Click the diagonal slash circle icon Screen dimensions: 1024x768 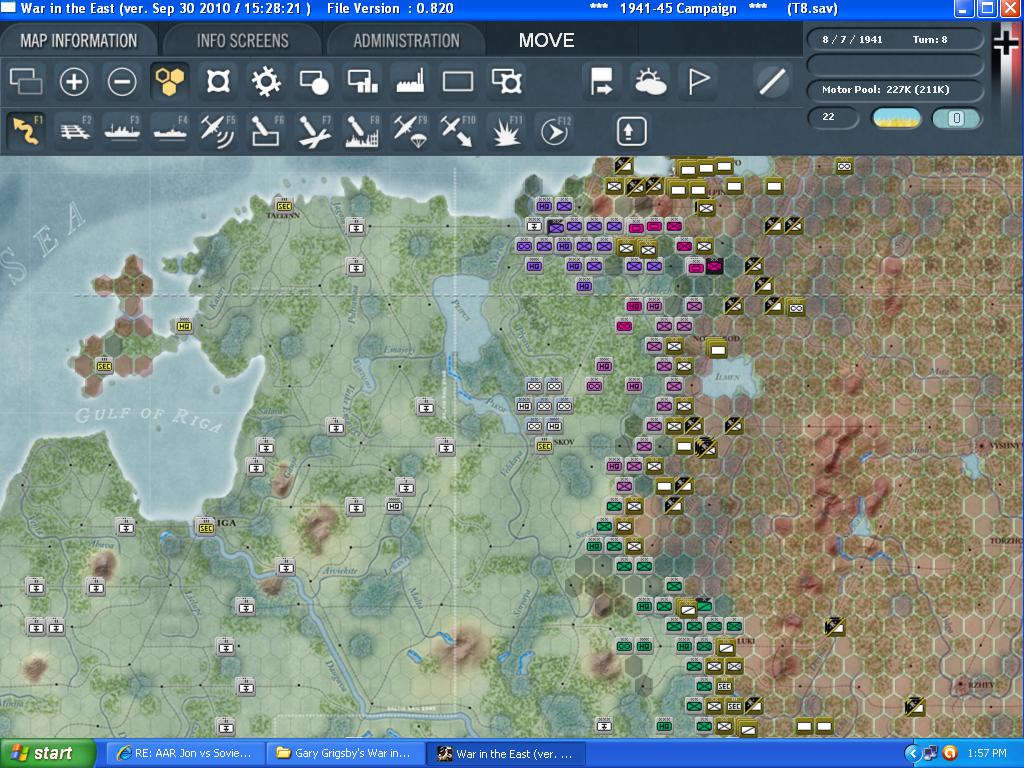[772, 82]
